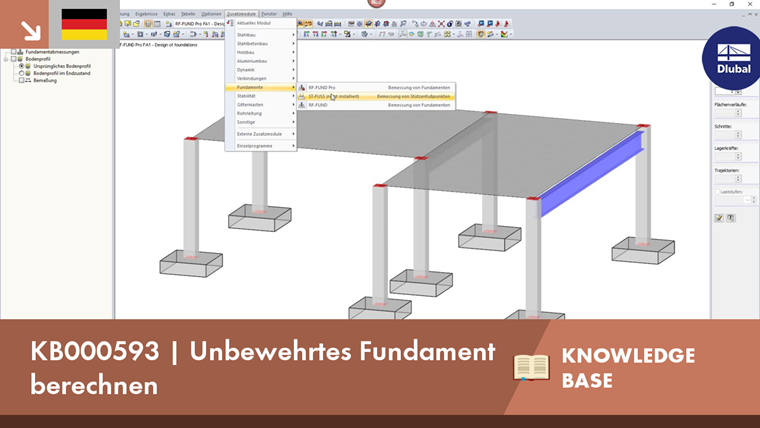Click the Bemaßung tree label

pyautogui.click(x=45, y=81)
